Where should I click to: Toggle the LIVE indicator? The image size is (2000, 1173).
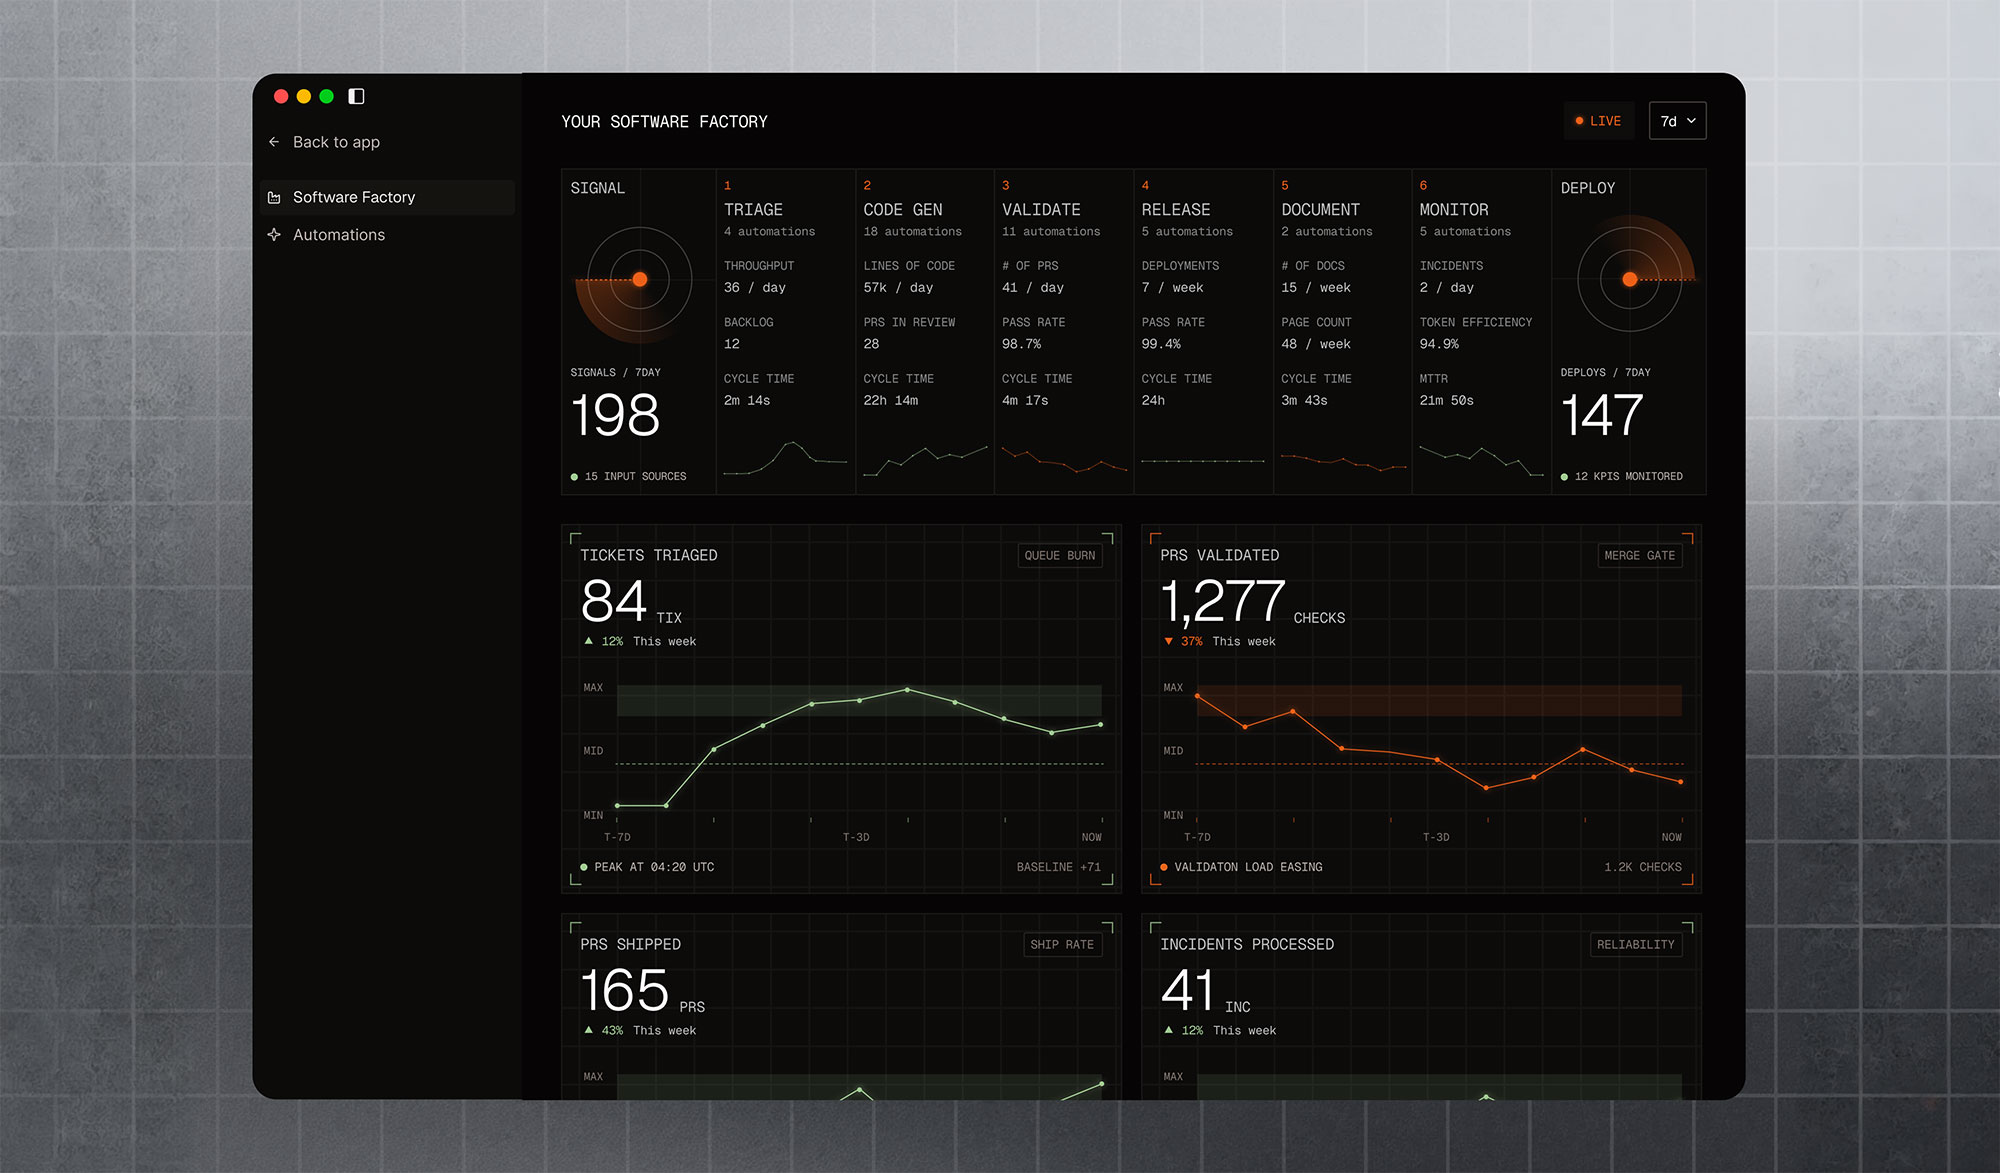click(x=1599, y=121)
